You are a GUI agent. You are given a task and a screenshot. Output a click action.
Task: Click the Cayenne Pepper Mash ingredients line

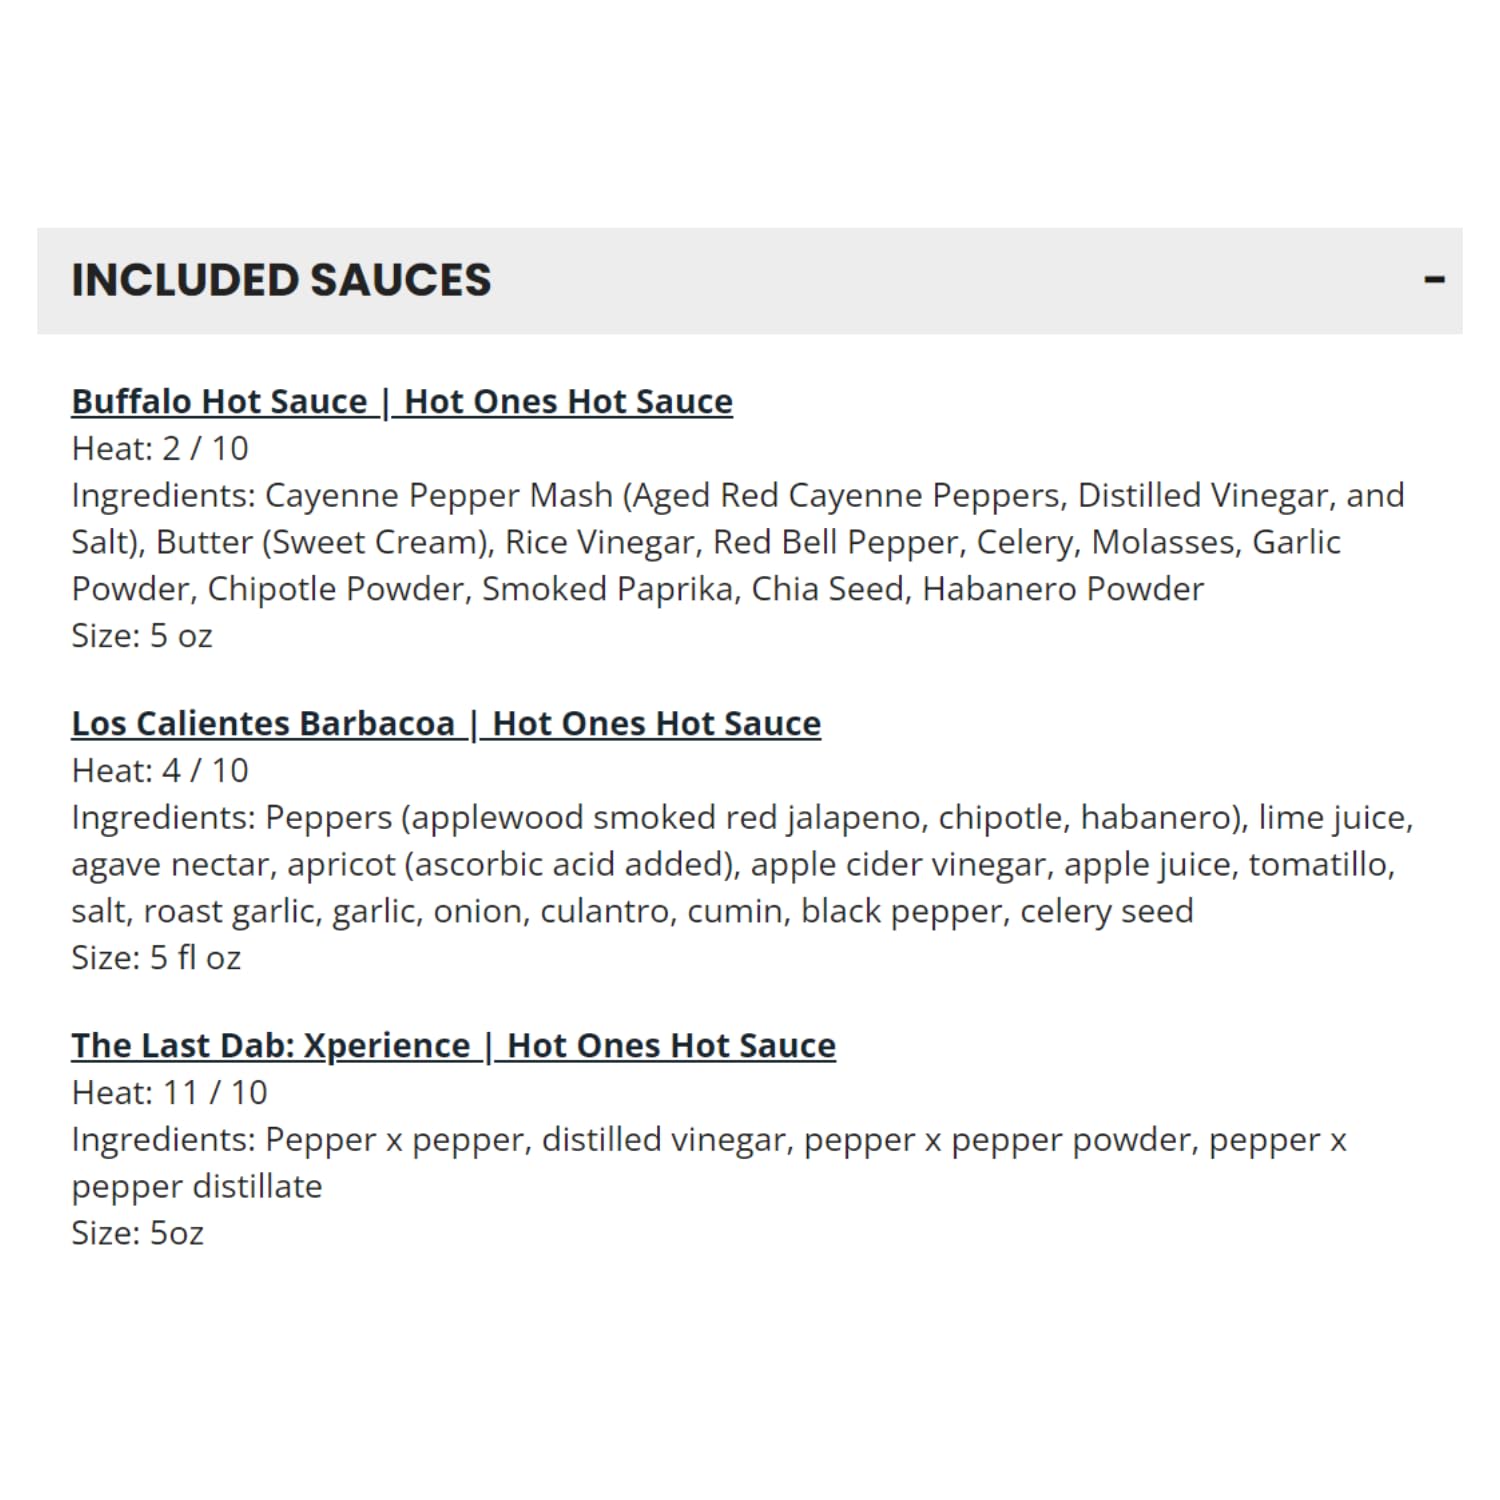(x=738, y=496)
